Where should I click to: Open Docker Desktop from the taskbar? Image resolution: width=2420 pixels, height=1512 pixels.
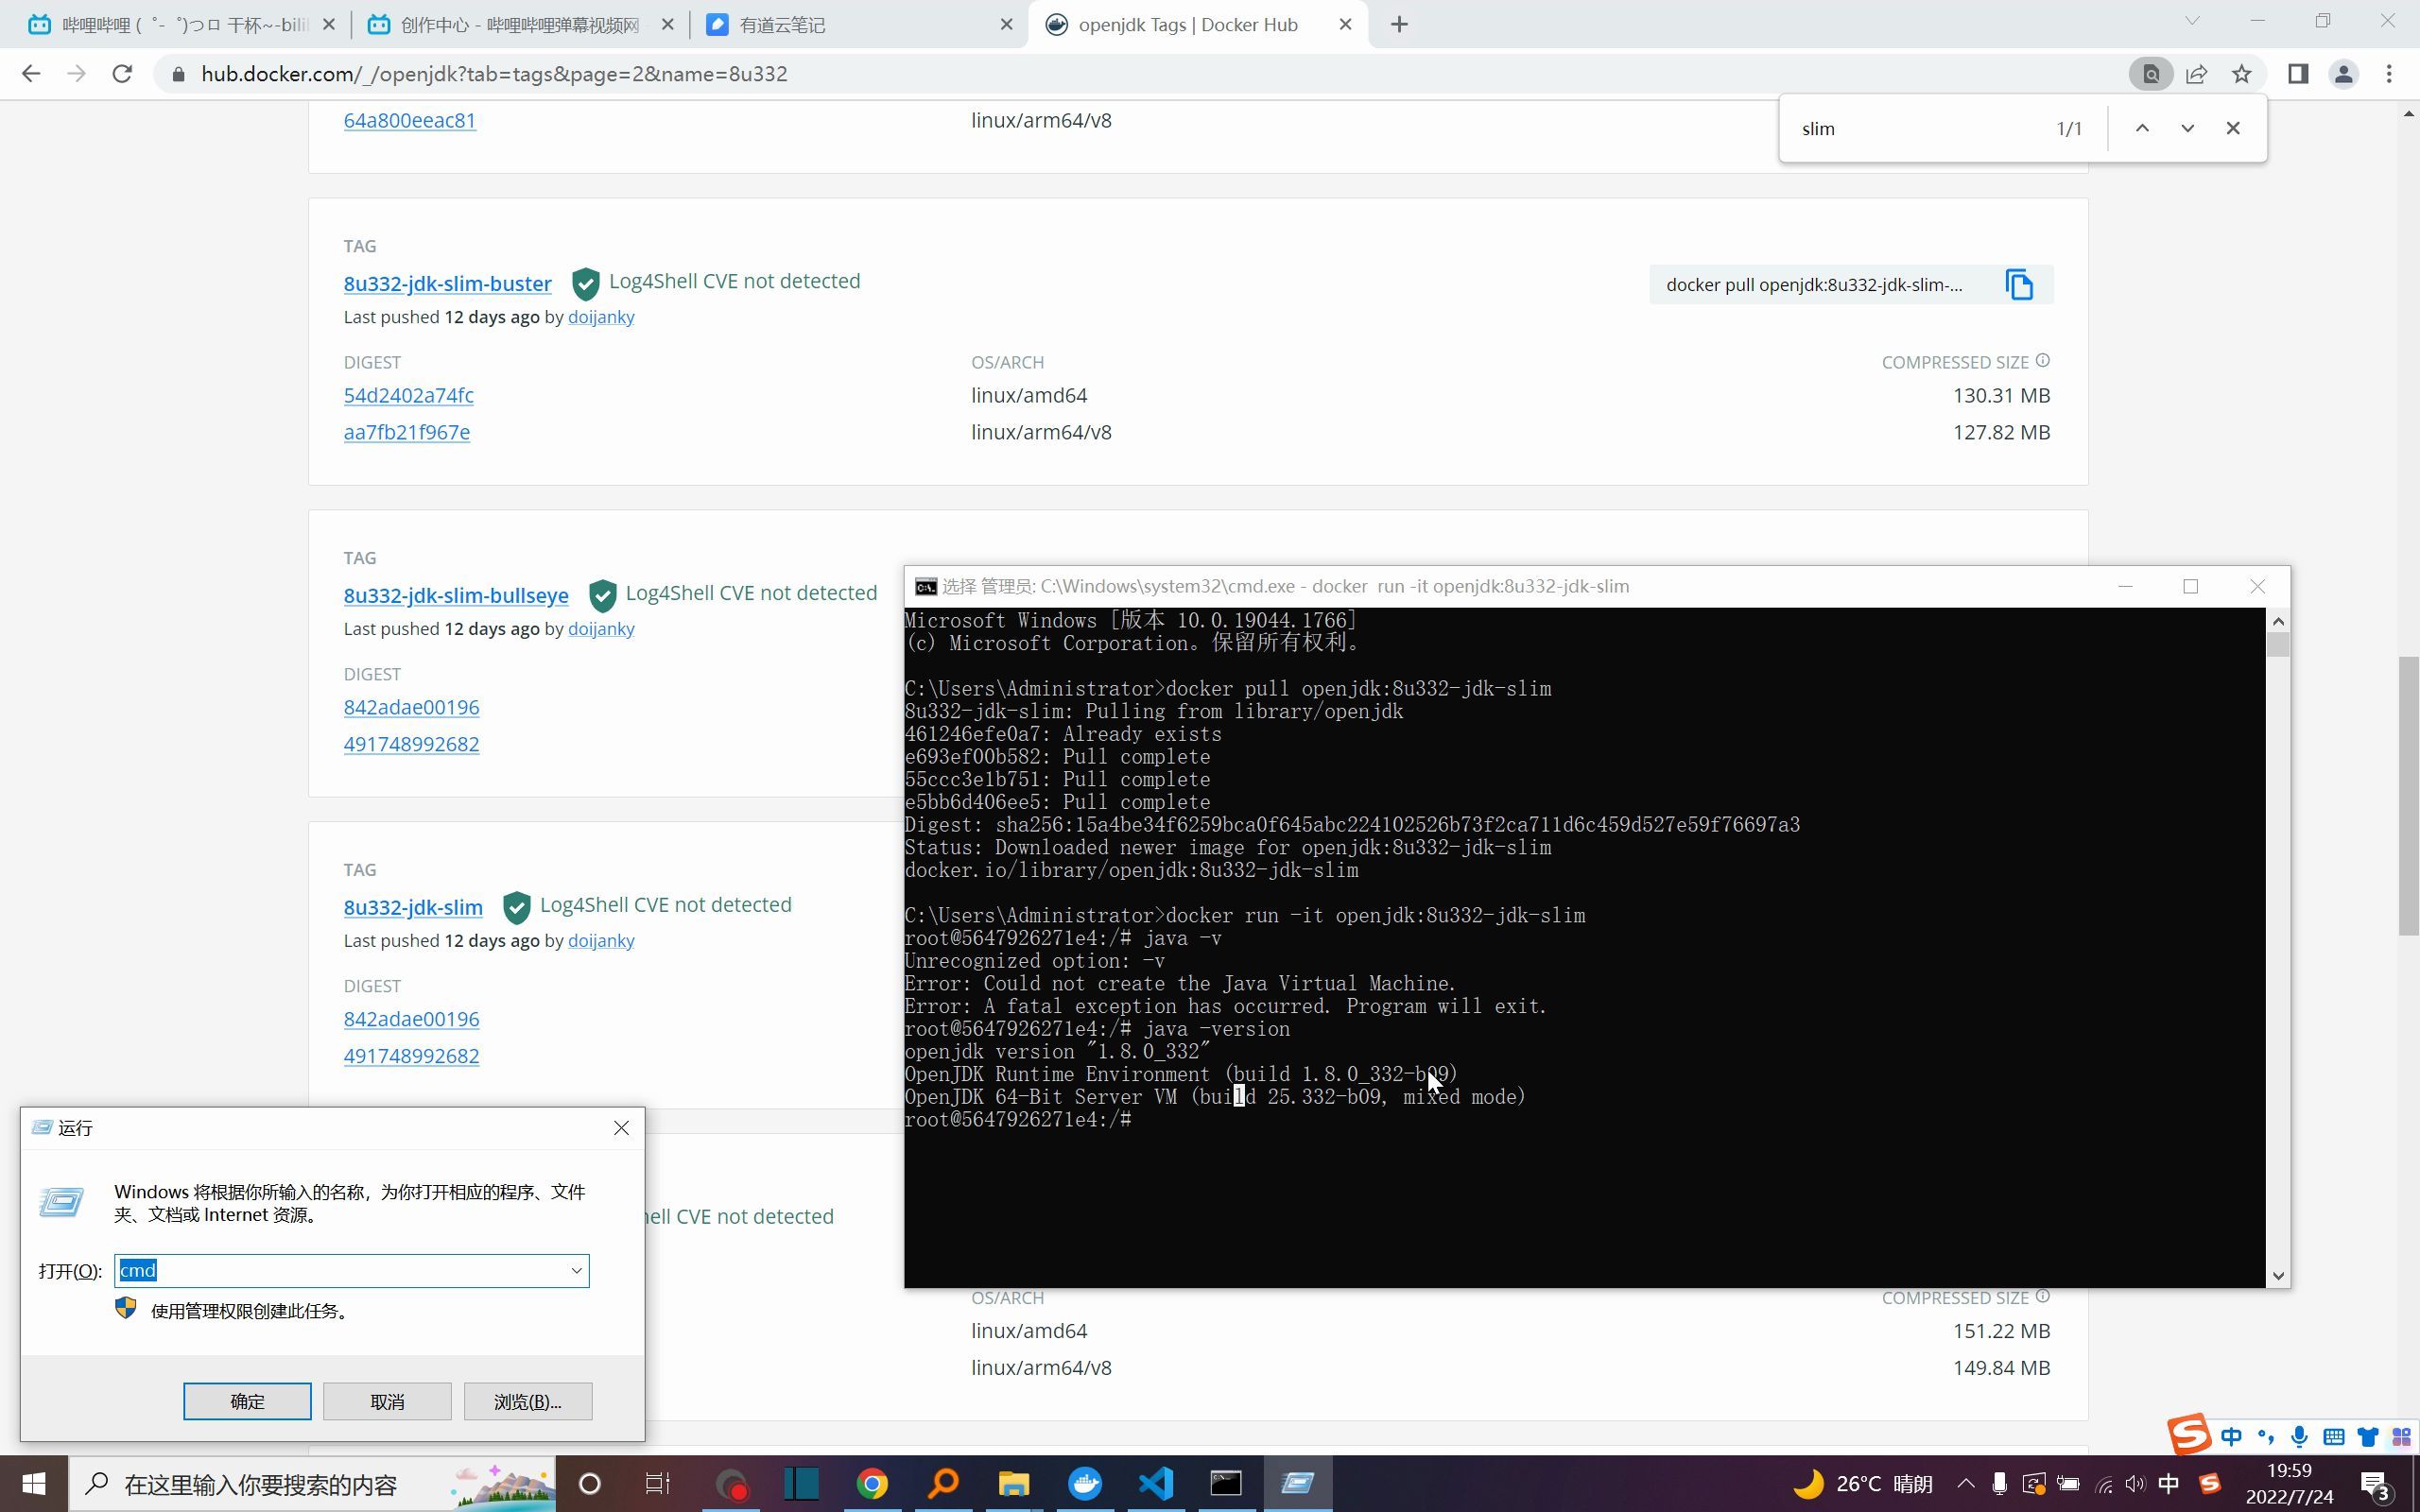tap(1086, 1483)
